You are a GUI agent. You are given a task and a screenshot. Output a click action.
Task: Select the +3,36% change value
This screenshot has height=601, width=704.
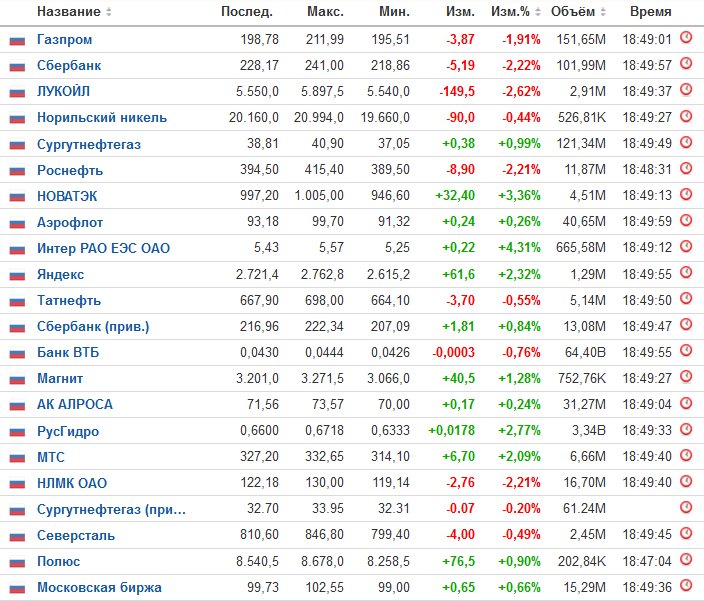(519, 196)
